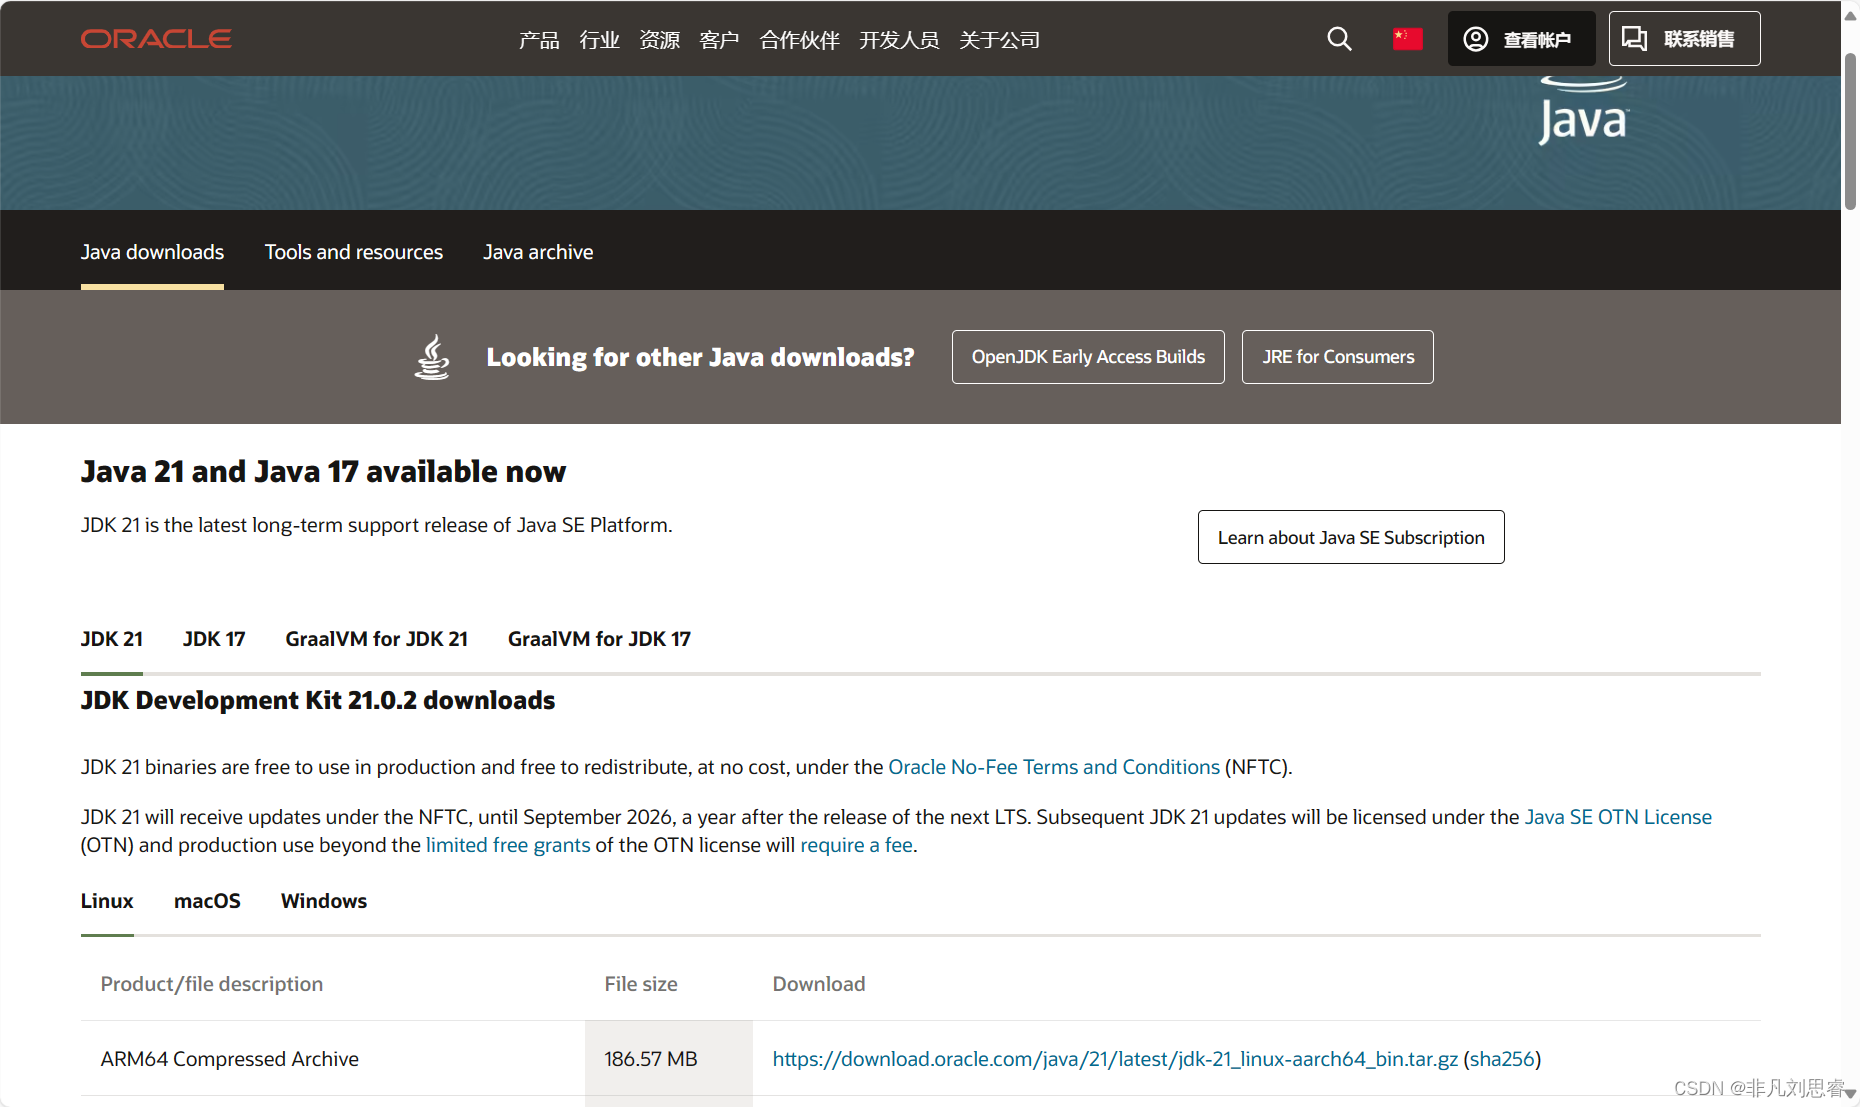Click the Download column header
Viewport: 1860px width, 1107px height.
(819, 984)
